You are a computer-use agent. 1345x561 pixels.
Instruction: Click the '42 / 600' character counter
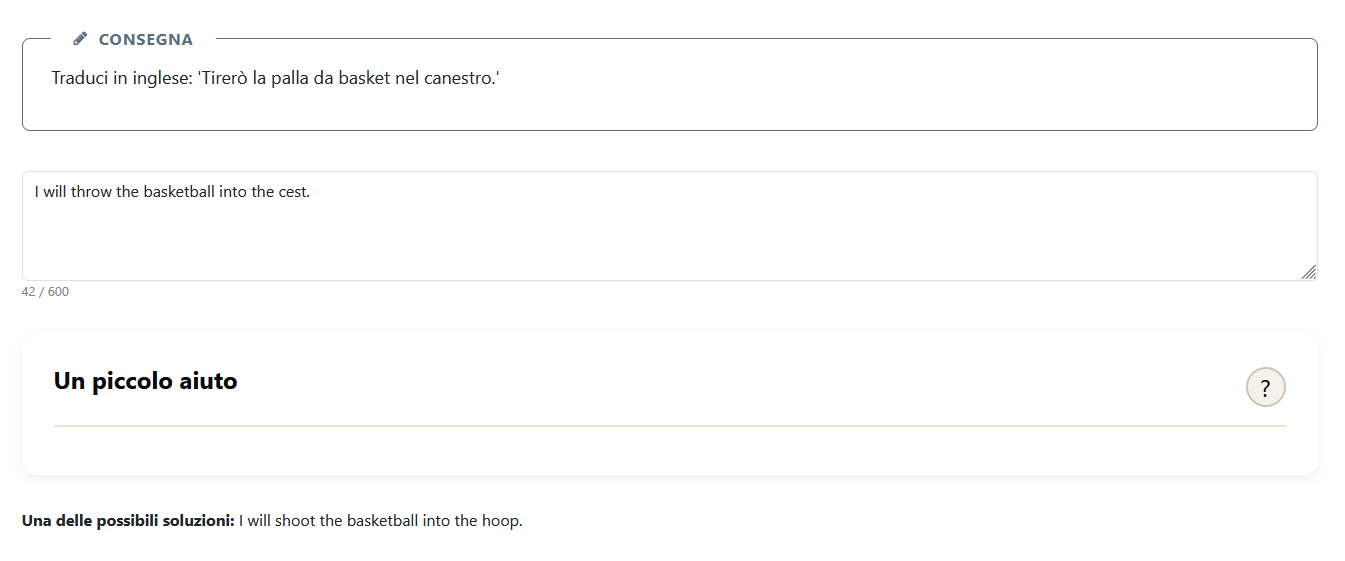click(45, 292)
